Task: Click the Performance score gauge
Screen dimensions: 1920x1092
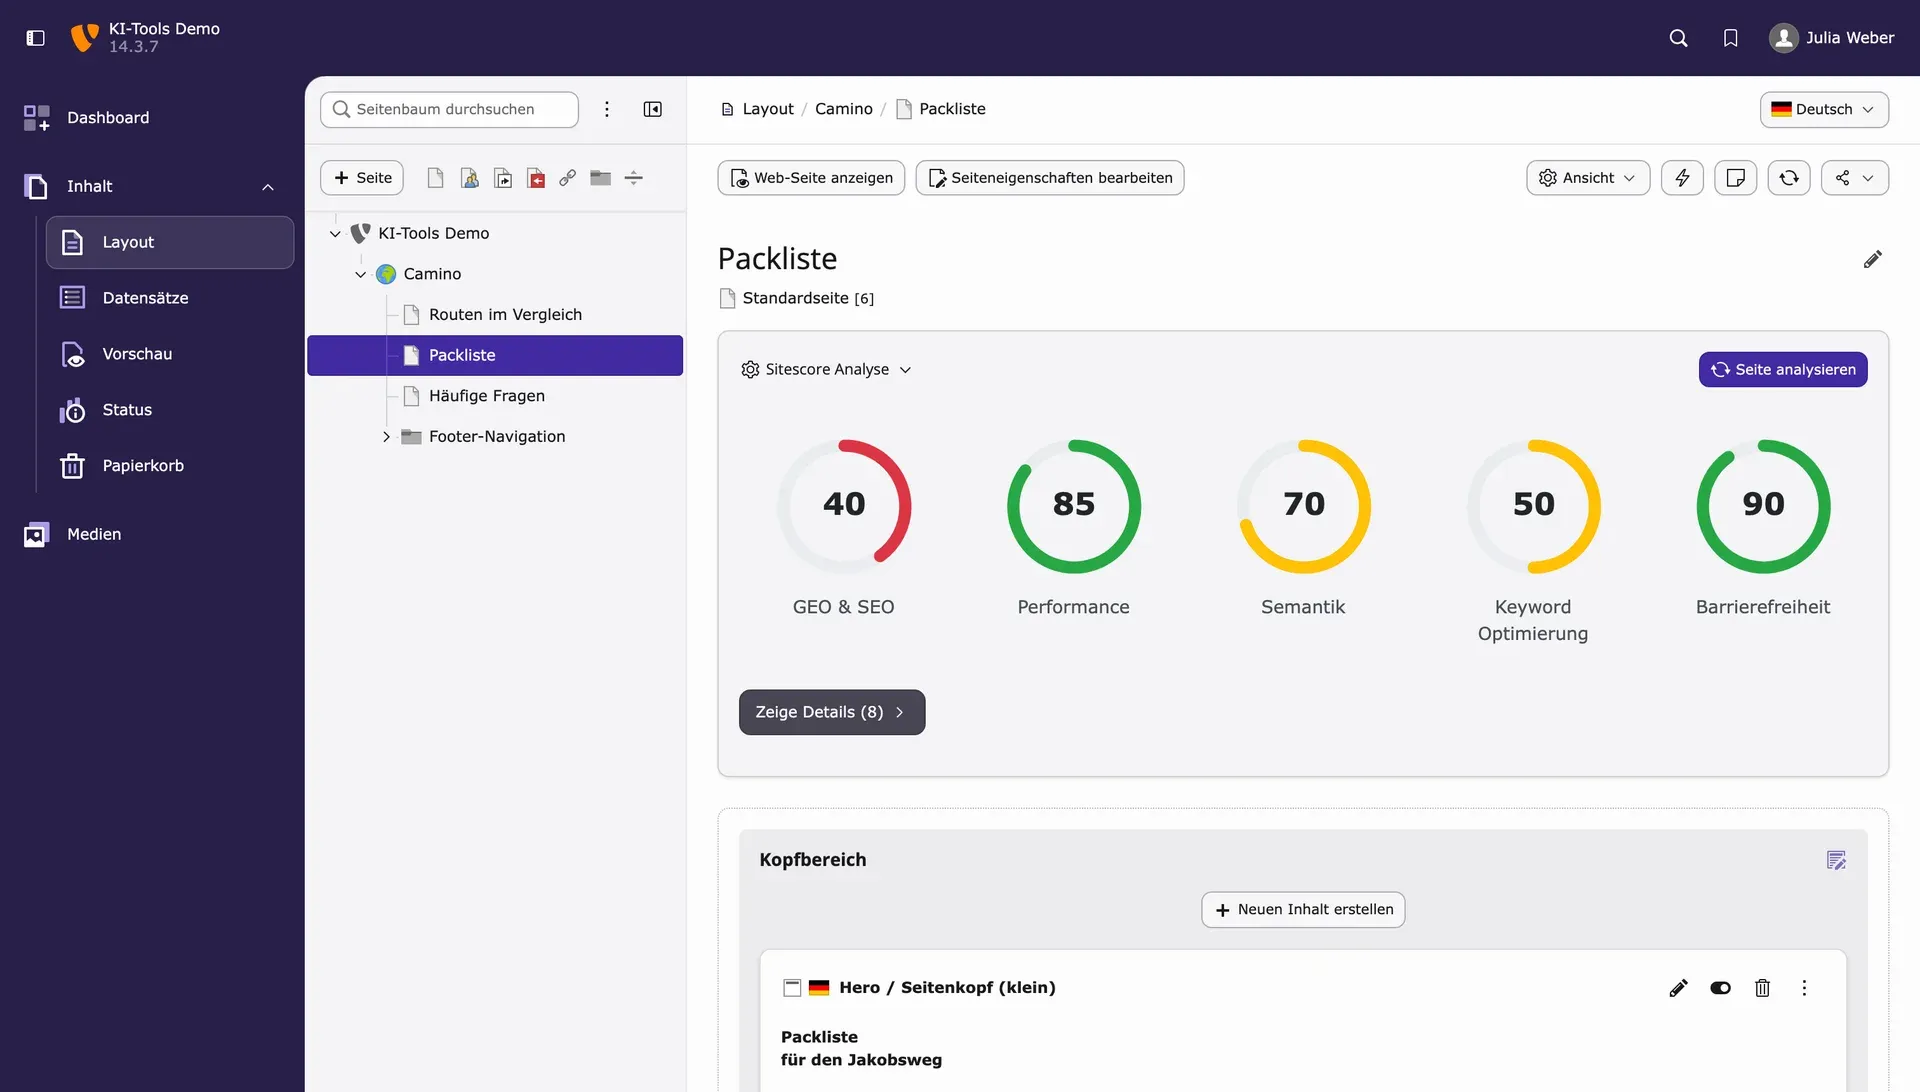Action: tap(1074, 506)
